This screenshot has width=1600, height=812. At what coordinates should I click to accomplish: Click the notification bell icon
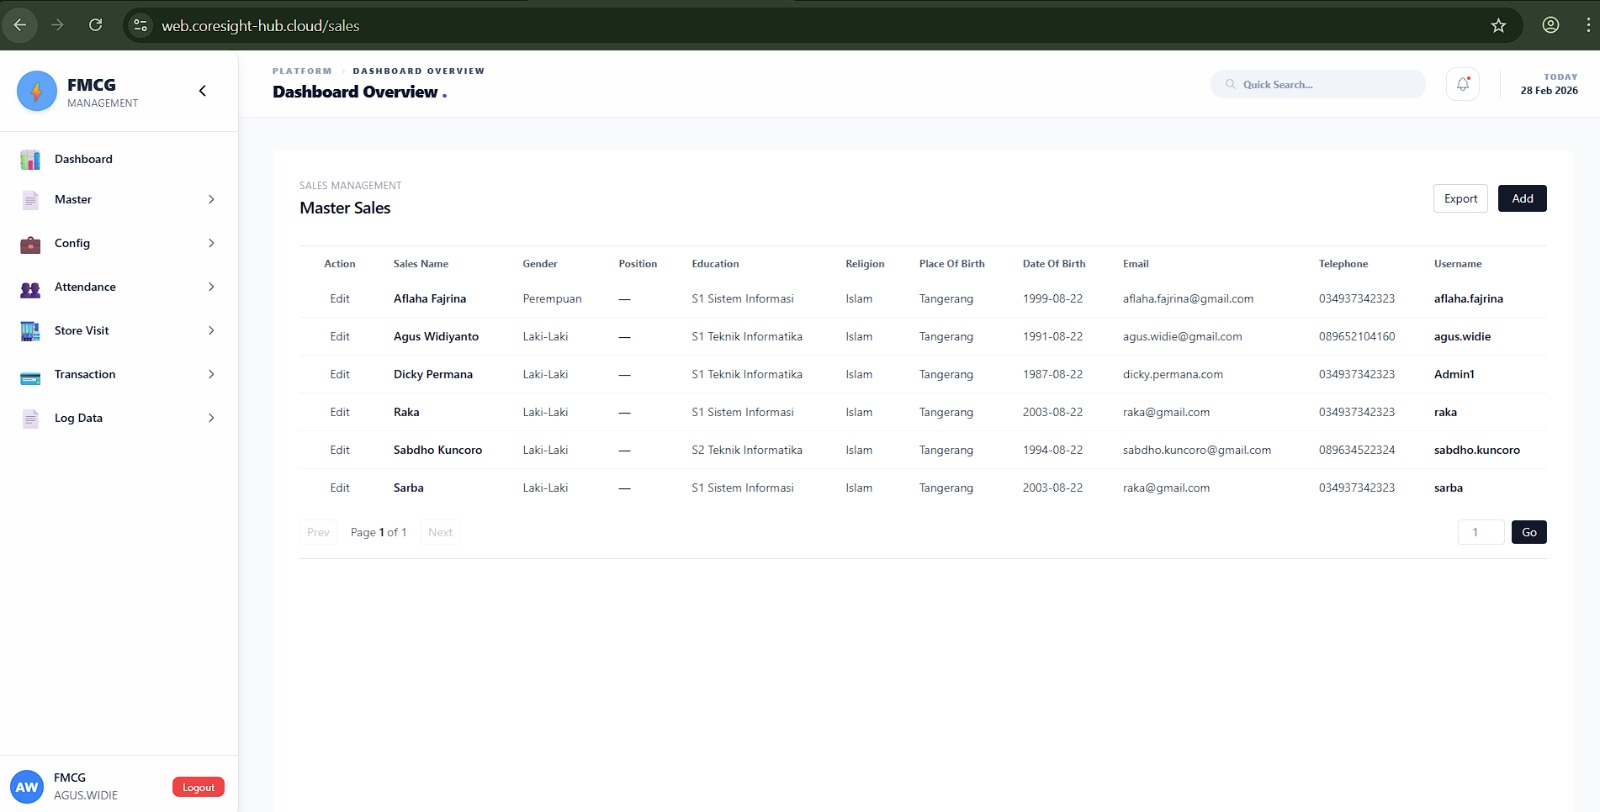coord(1462,85)
